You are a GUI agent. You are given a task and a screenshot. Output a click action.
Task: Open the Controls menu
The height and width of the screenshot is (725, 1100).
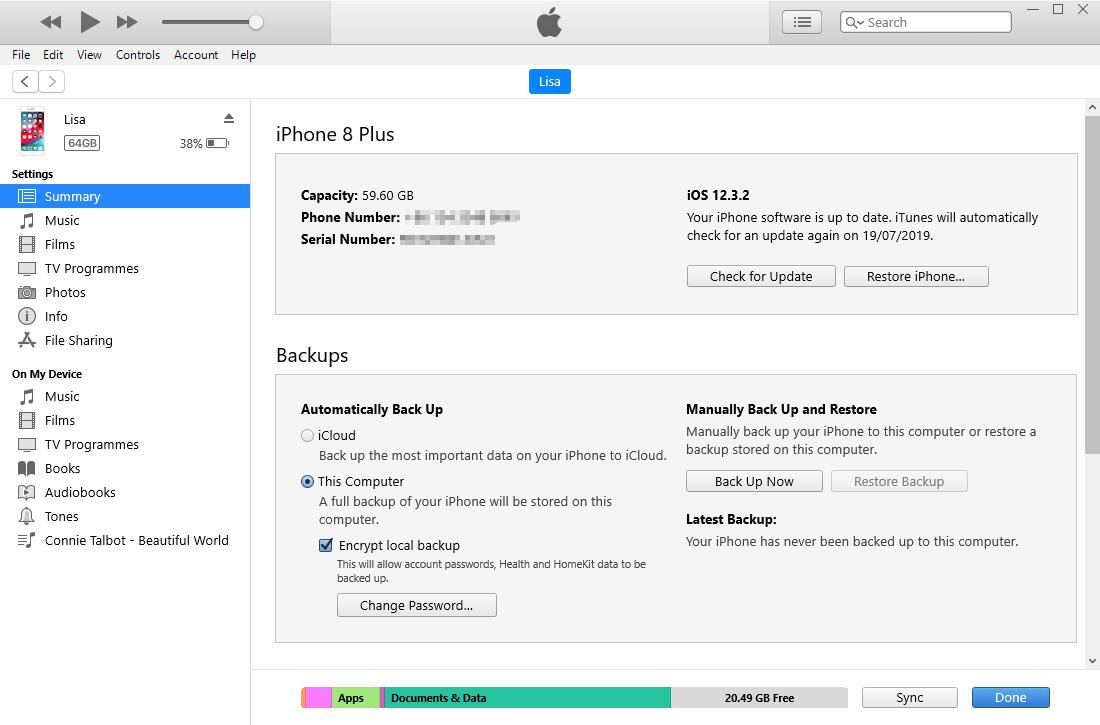pyautogui.click(x=138, y=55)
